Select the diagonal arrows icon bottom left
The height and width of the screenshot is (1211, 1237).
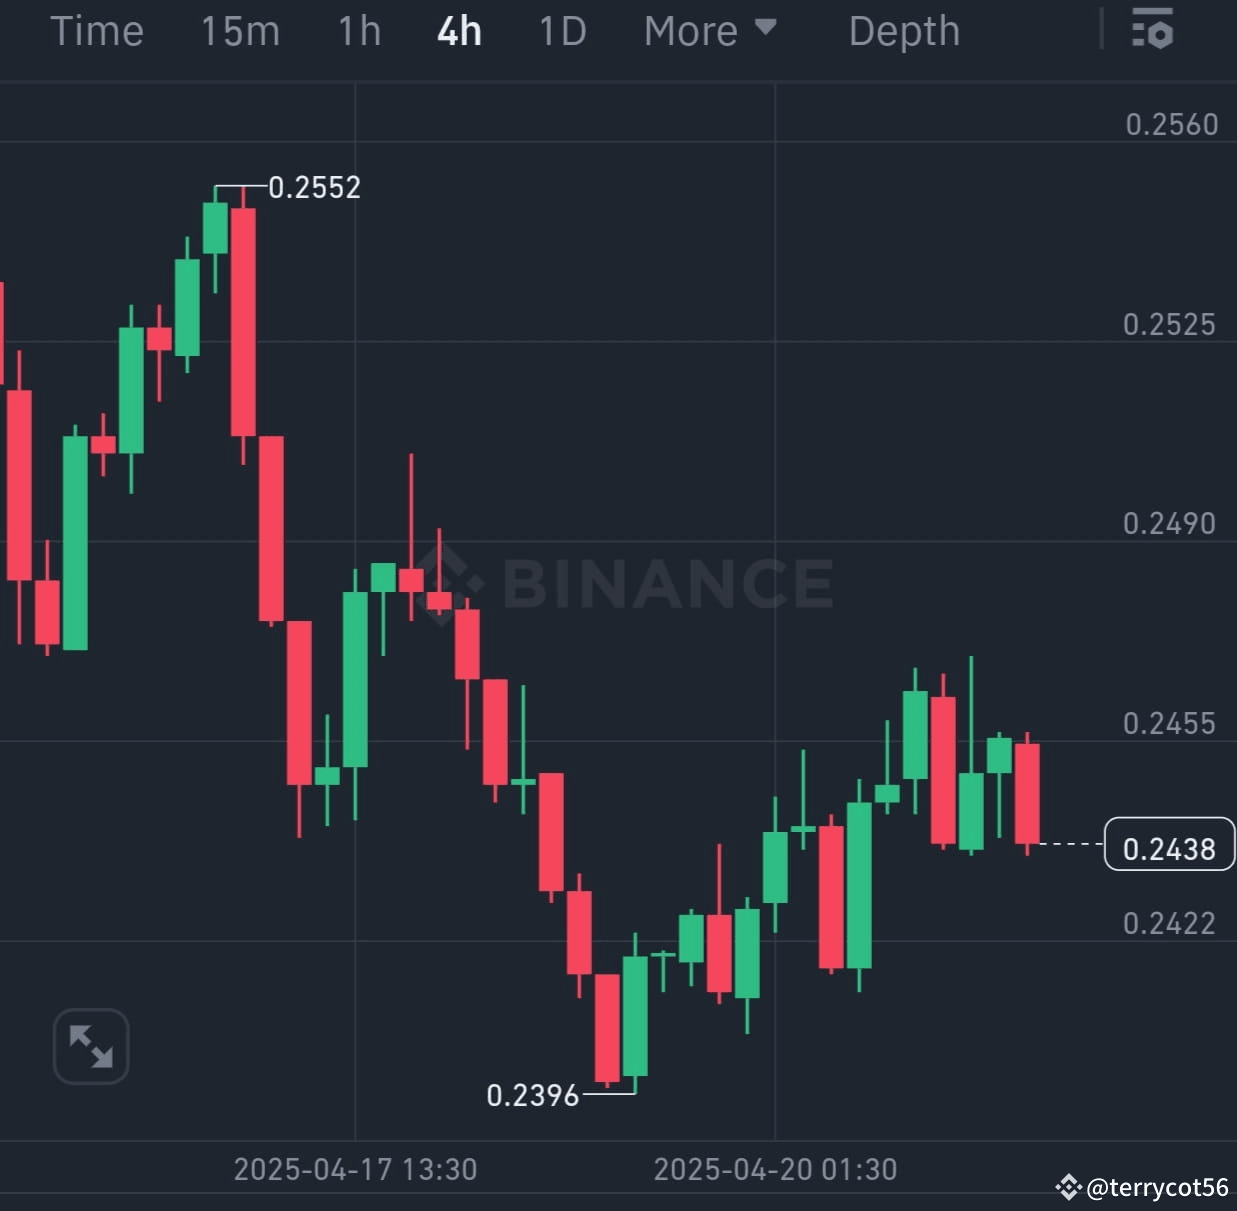click(x=91, y=1046)
